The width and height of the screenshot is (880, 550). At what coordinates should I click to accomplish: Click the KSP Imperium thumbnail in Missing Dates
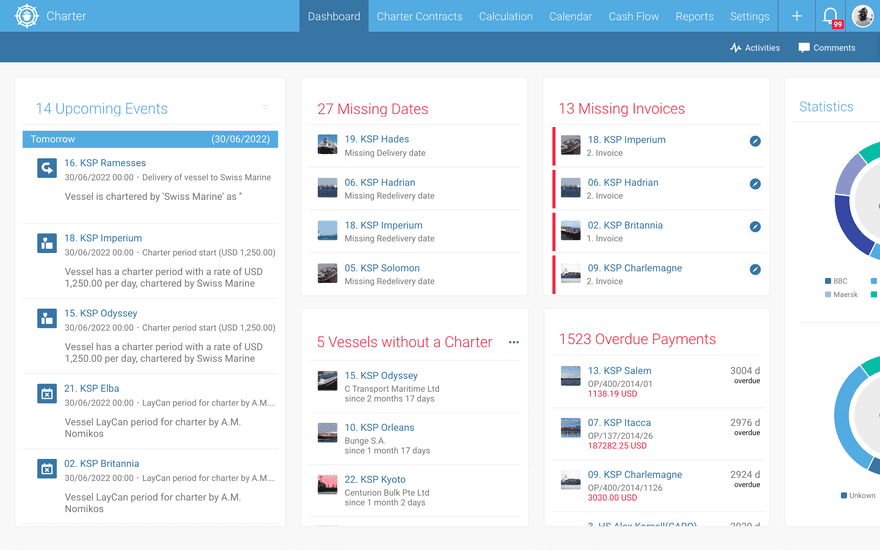[327, 230]
